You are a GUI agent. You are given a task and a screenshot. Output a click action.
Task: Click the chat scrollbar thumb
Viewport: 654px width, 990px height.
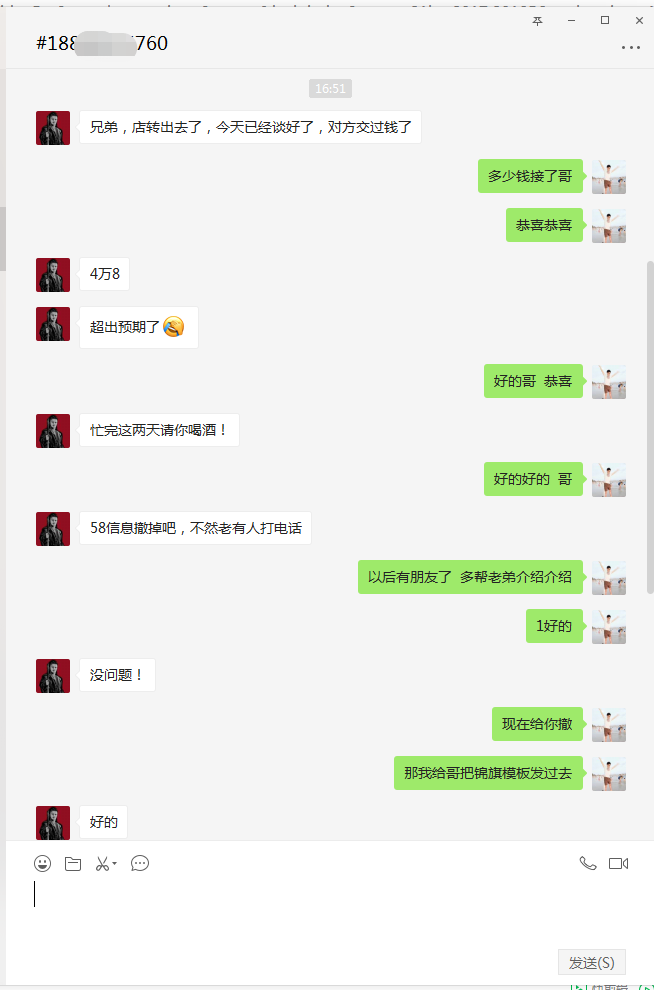pyautogui.click(x=650, y=427)
